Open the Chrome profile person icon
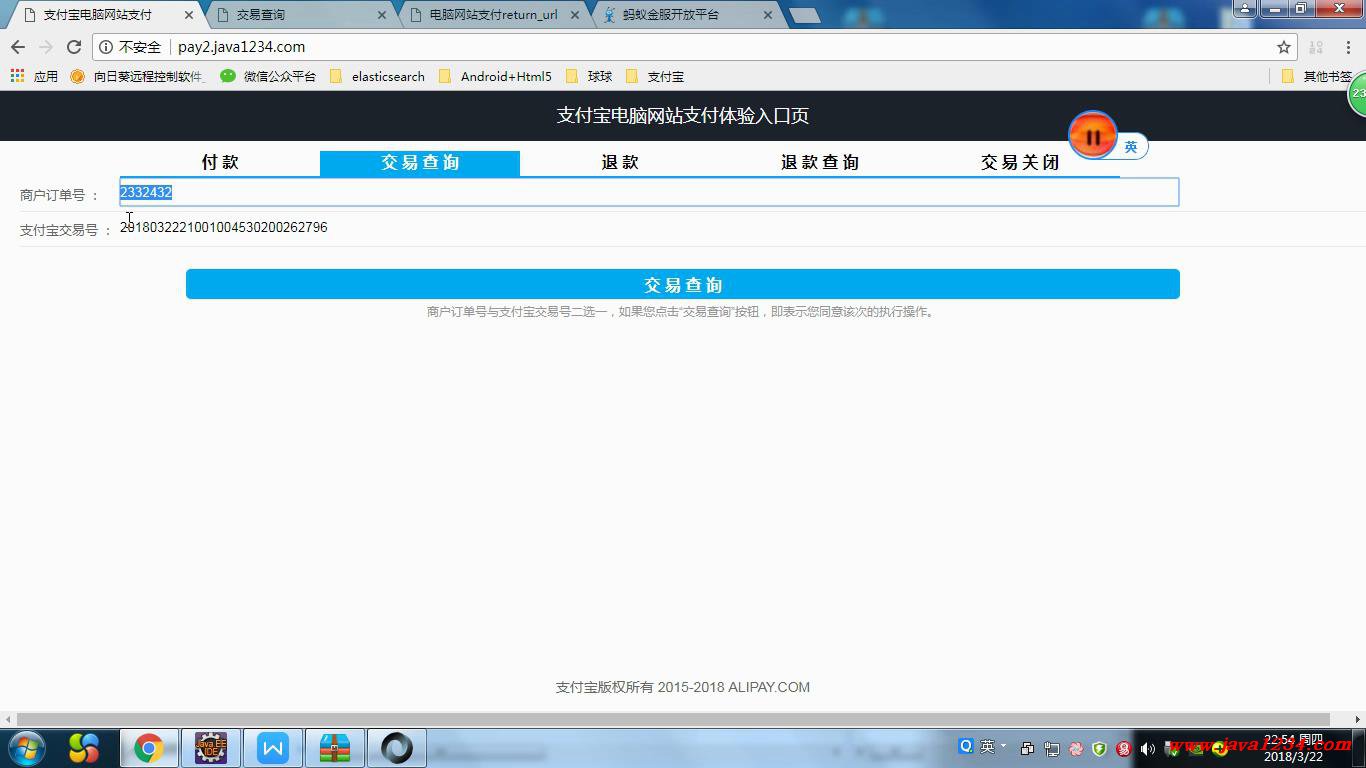The image size is (1366, 768). click(1244, 9)
